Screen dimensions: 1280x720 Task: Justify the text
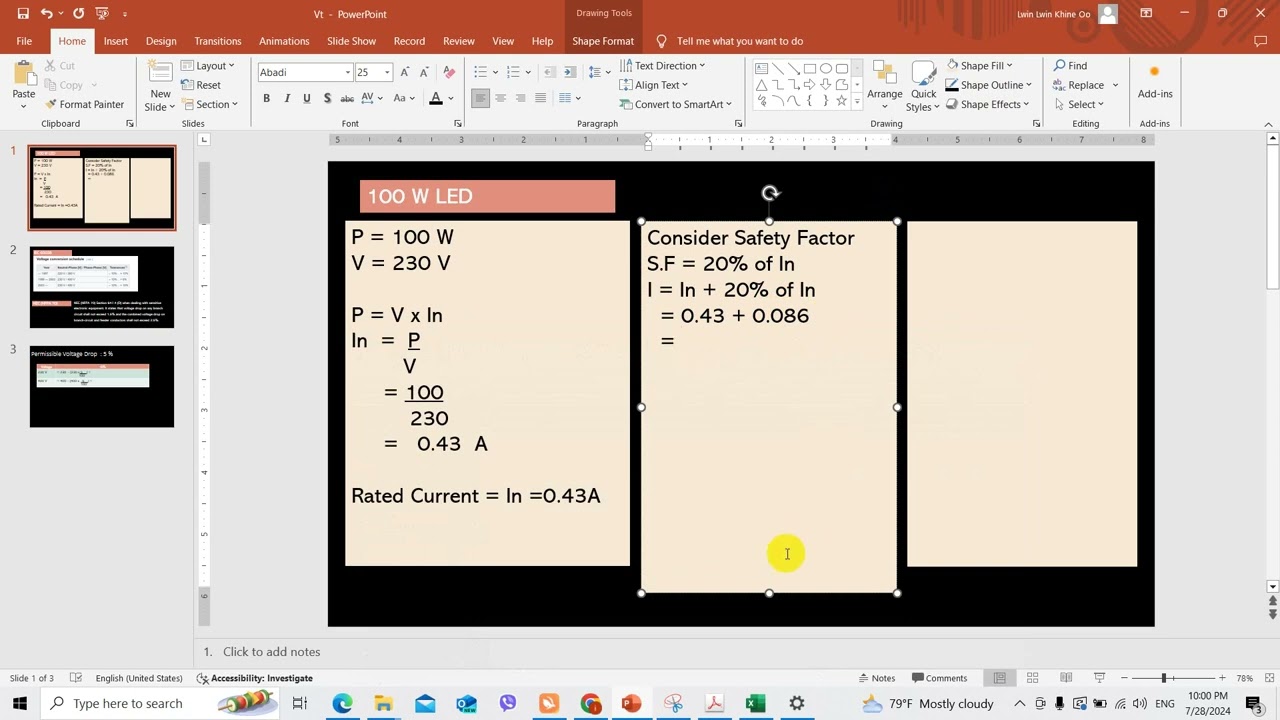[541, 98]
